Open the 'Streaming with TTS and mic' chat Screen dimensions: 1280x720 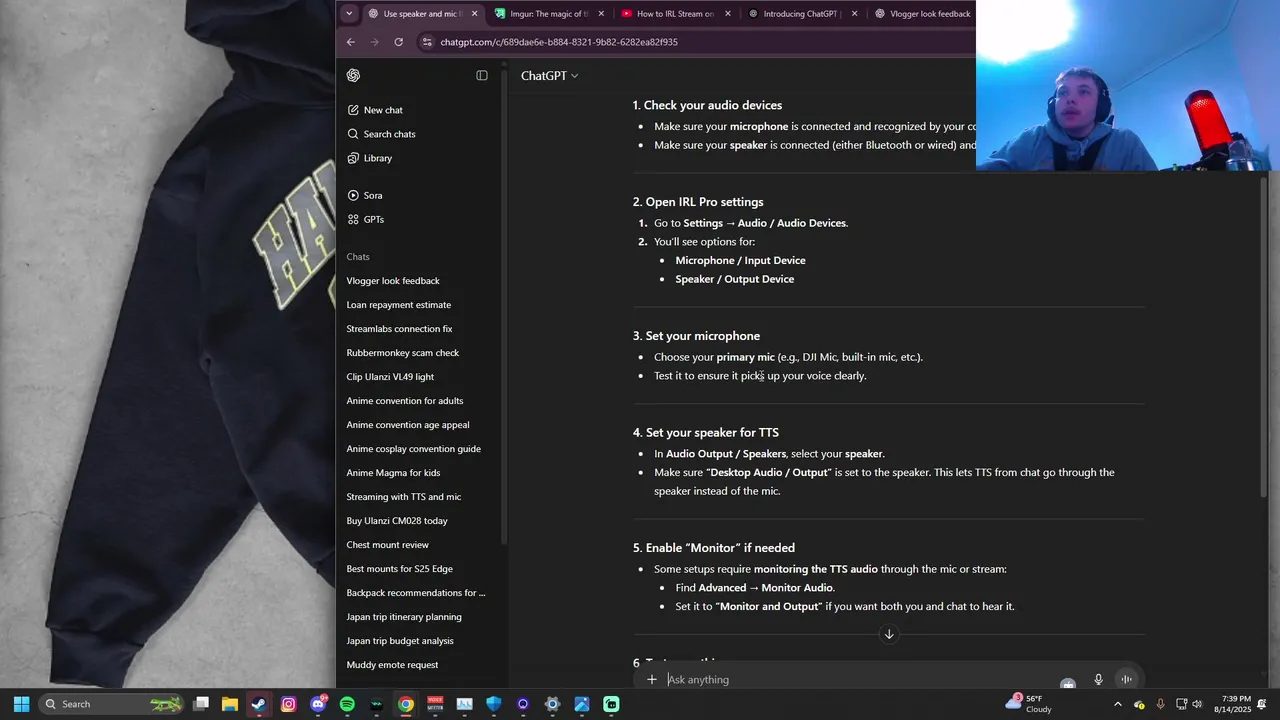point(404,497)
